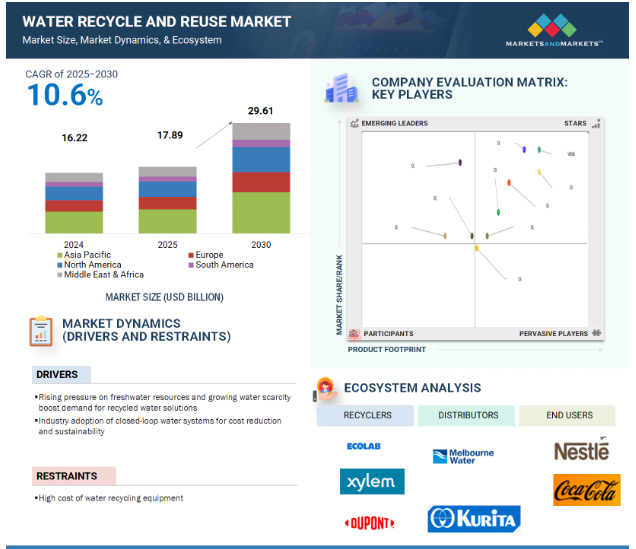The image size is (636, 549).
Task: Click the DuPont logo
Action: (x=370, y=523)
